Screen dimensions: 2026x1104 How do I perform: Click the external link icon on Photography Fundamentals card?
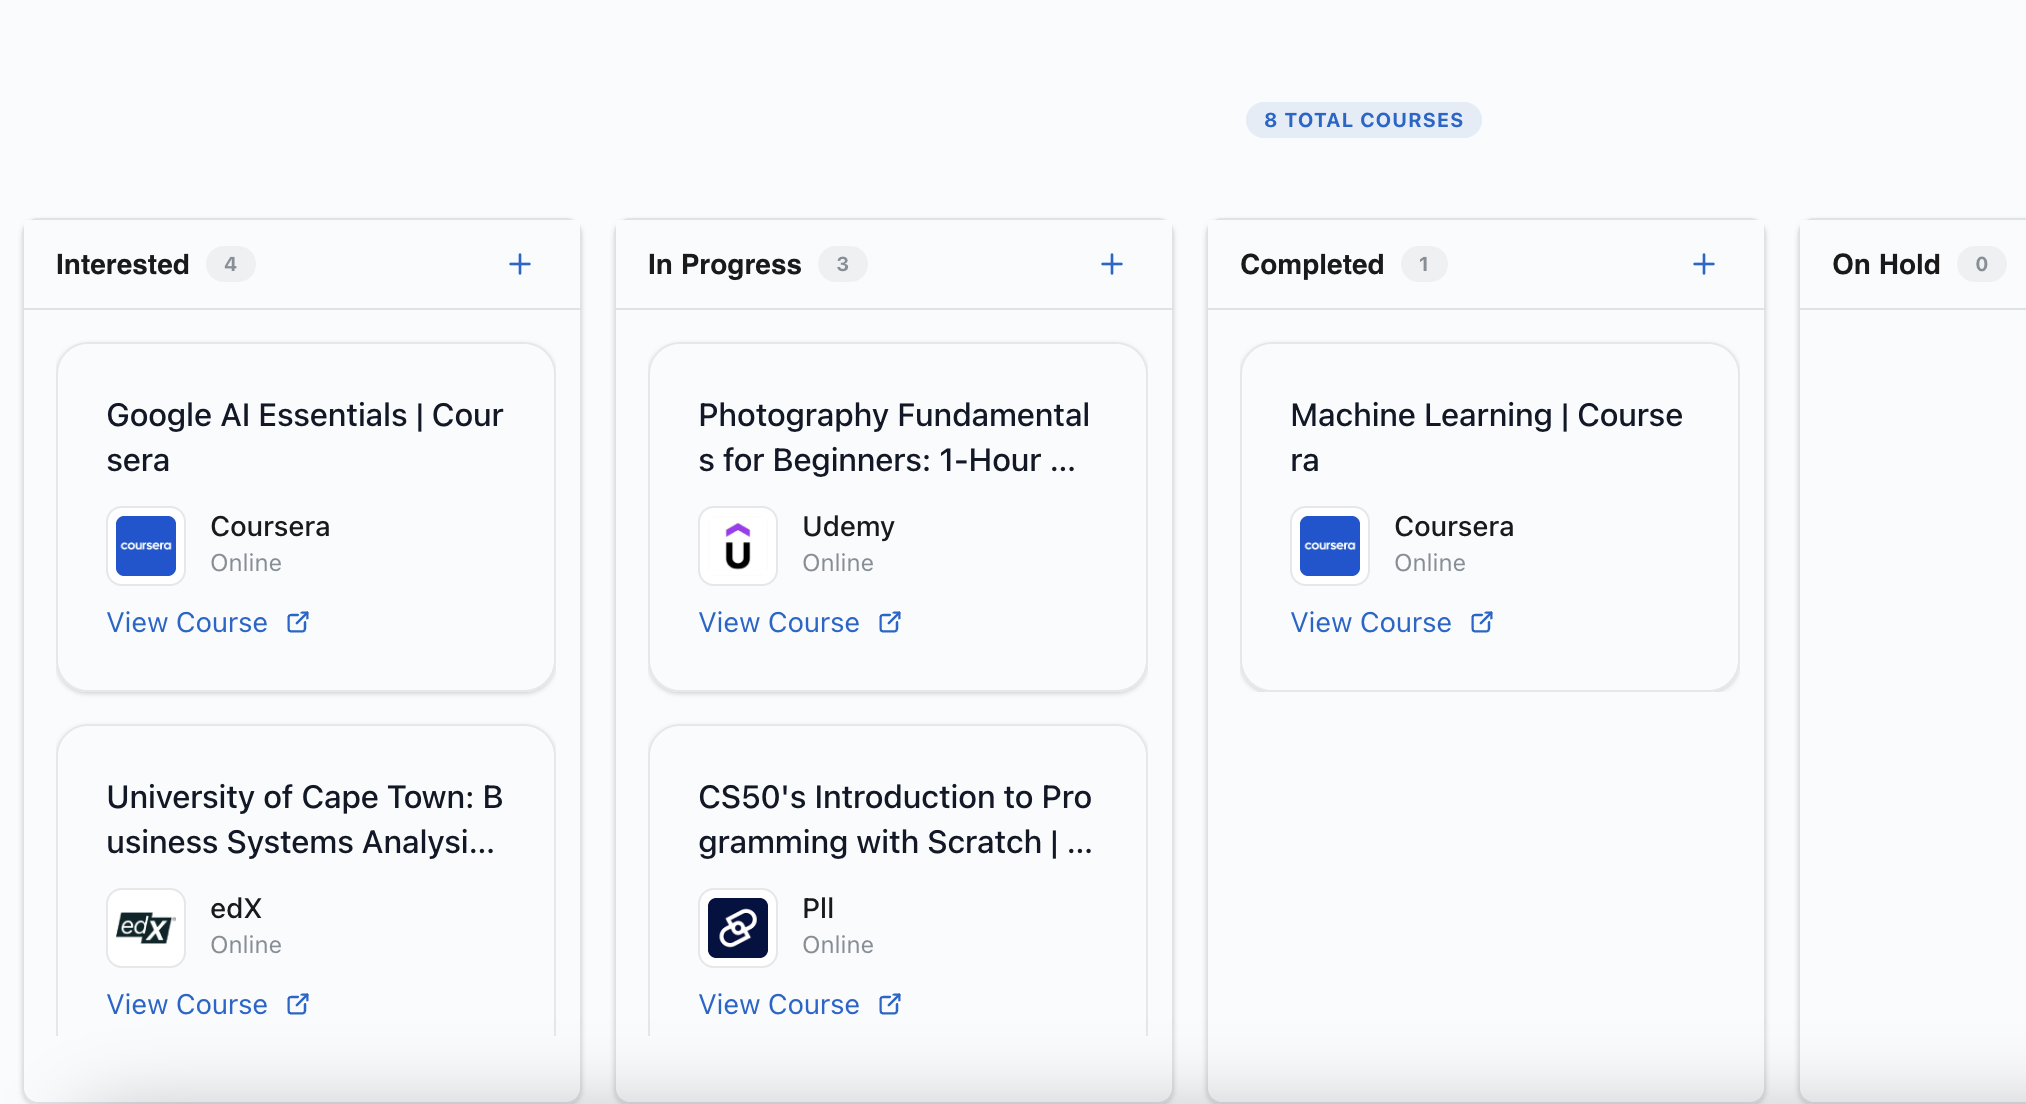coord(889,622)
